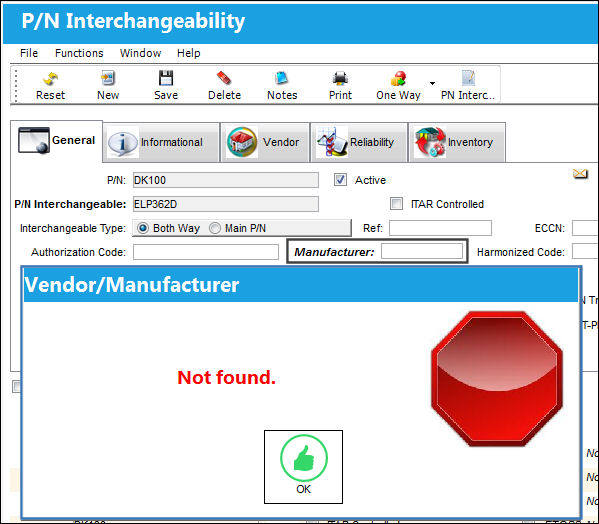The width and height of the screenshot is (599, 524).
Task: Click the red stop sign icon
Action: [497, 379]
